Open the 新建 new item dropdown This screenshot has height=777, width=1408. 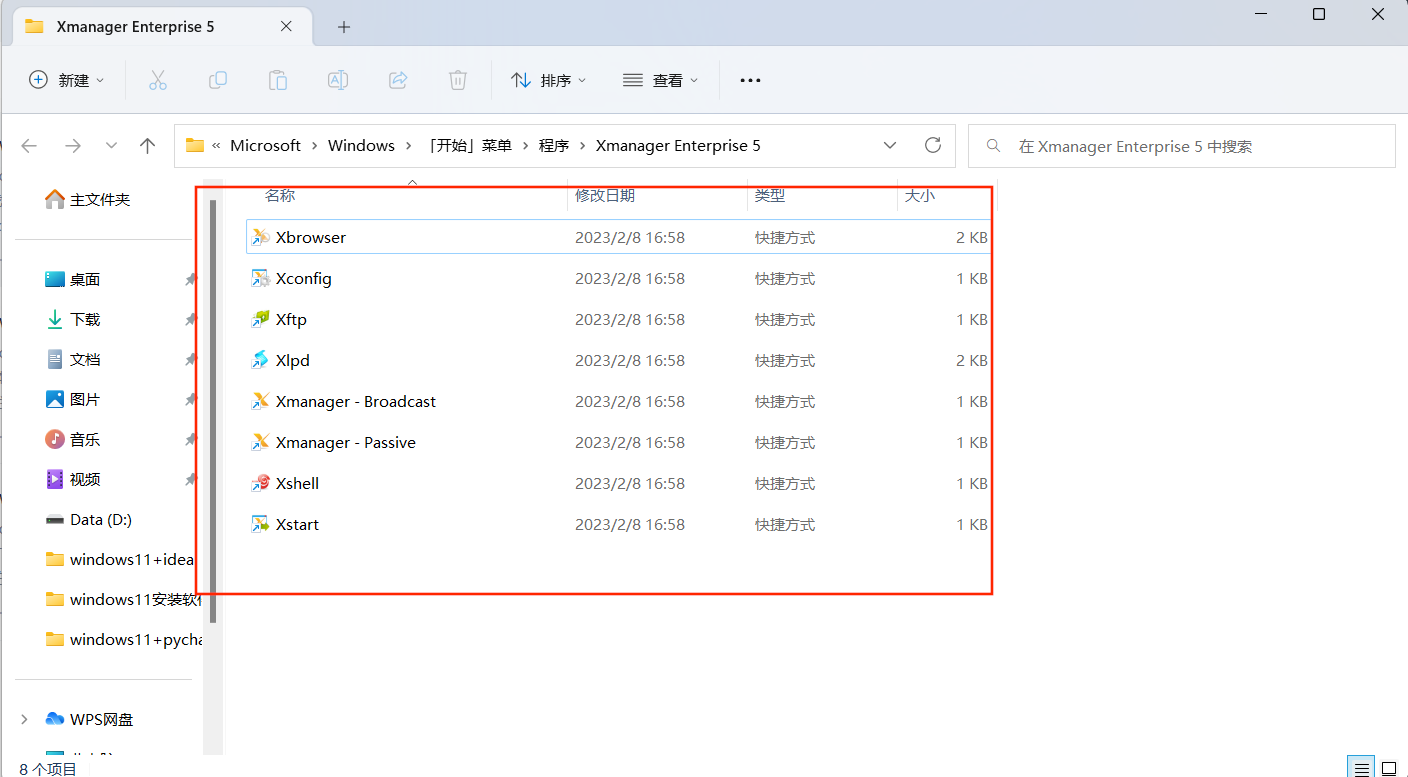coord(66,80)
